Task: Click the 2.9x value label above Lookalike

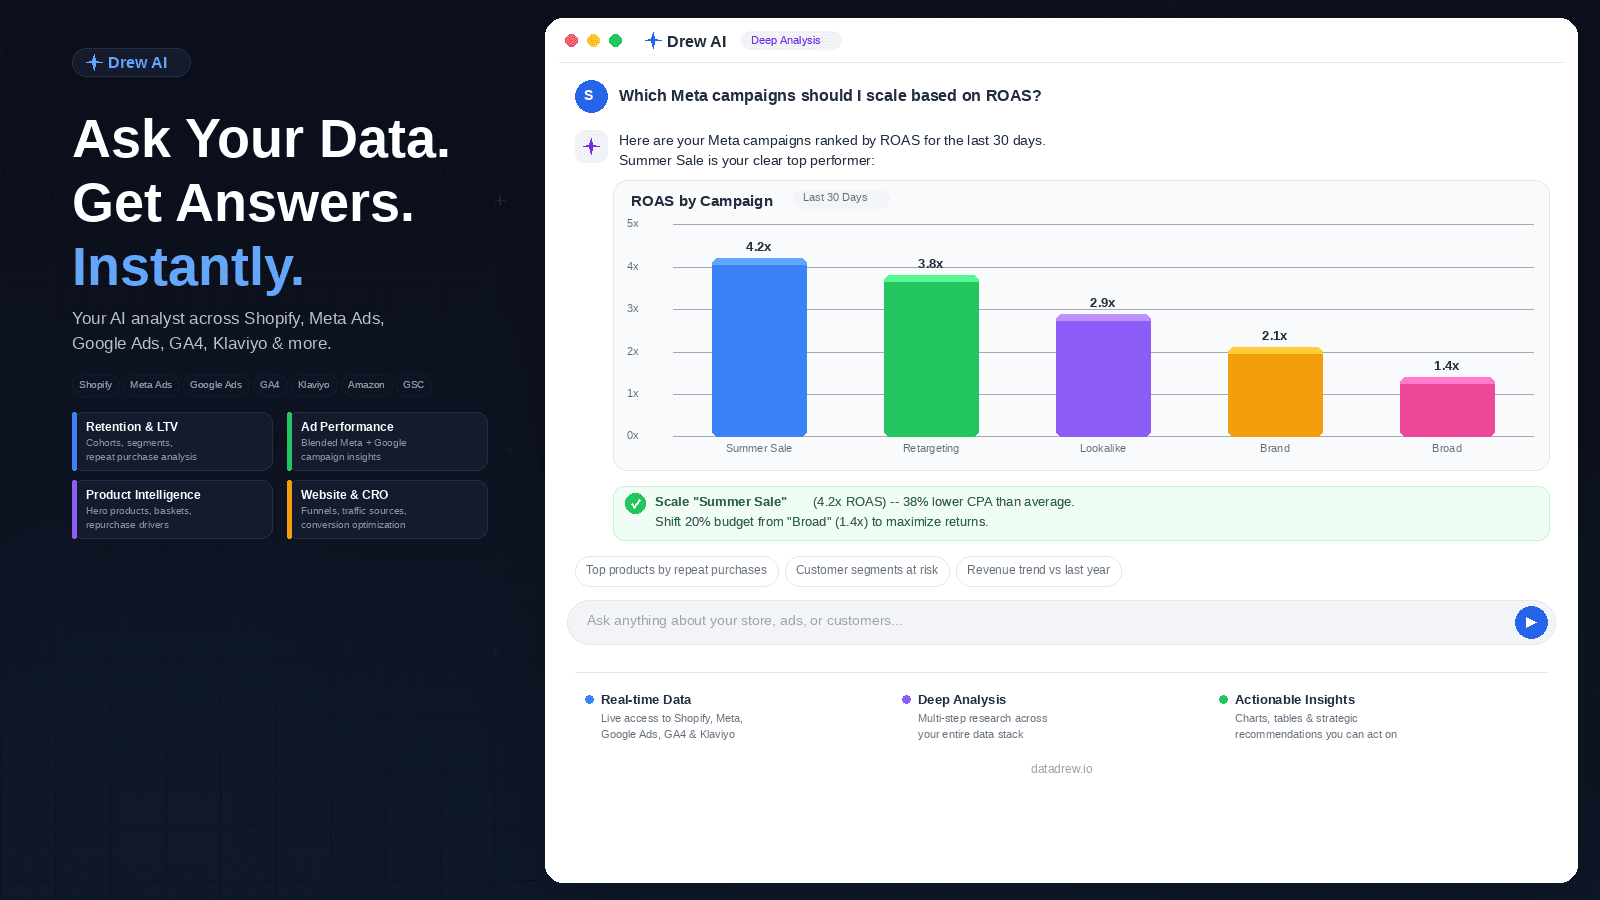Action: tap(1103, 303)
